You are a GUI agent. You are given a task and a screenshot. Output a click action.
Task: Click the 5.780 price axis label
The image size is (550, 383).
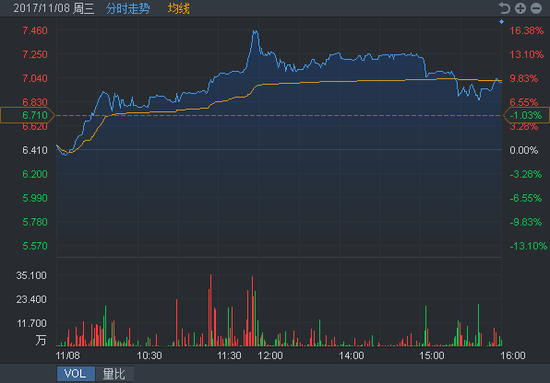[35, 222]
